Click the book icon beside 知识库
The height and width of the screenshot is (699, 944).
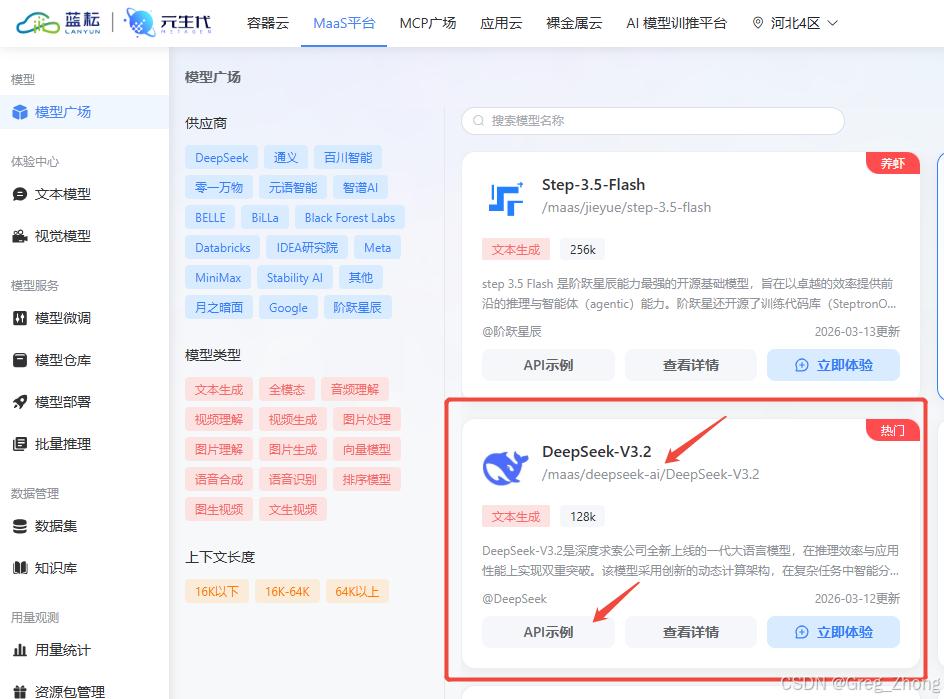[x=20, y=568]
